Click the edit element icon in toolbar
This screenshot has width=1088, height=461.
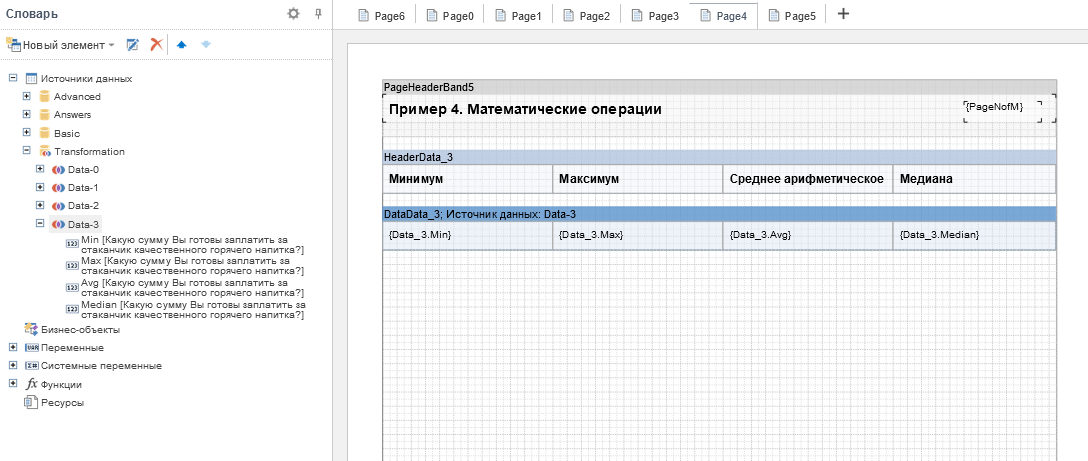pos(132,45)
